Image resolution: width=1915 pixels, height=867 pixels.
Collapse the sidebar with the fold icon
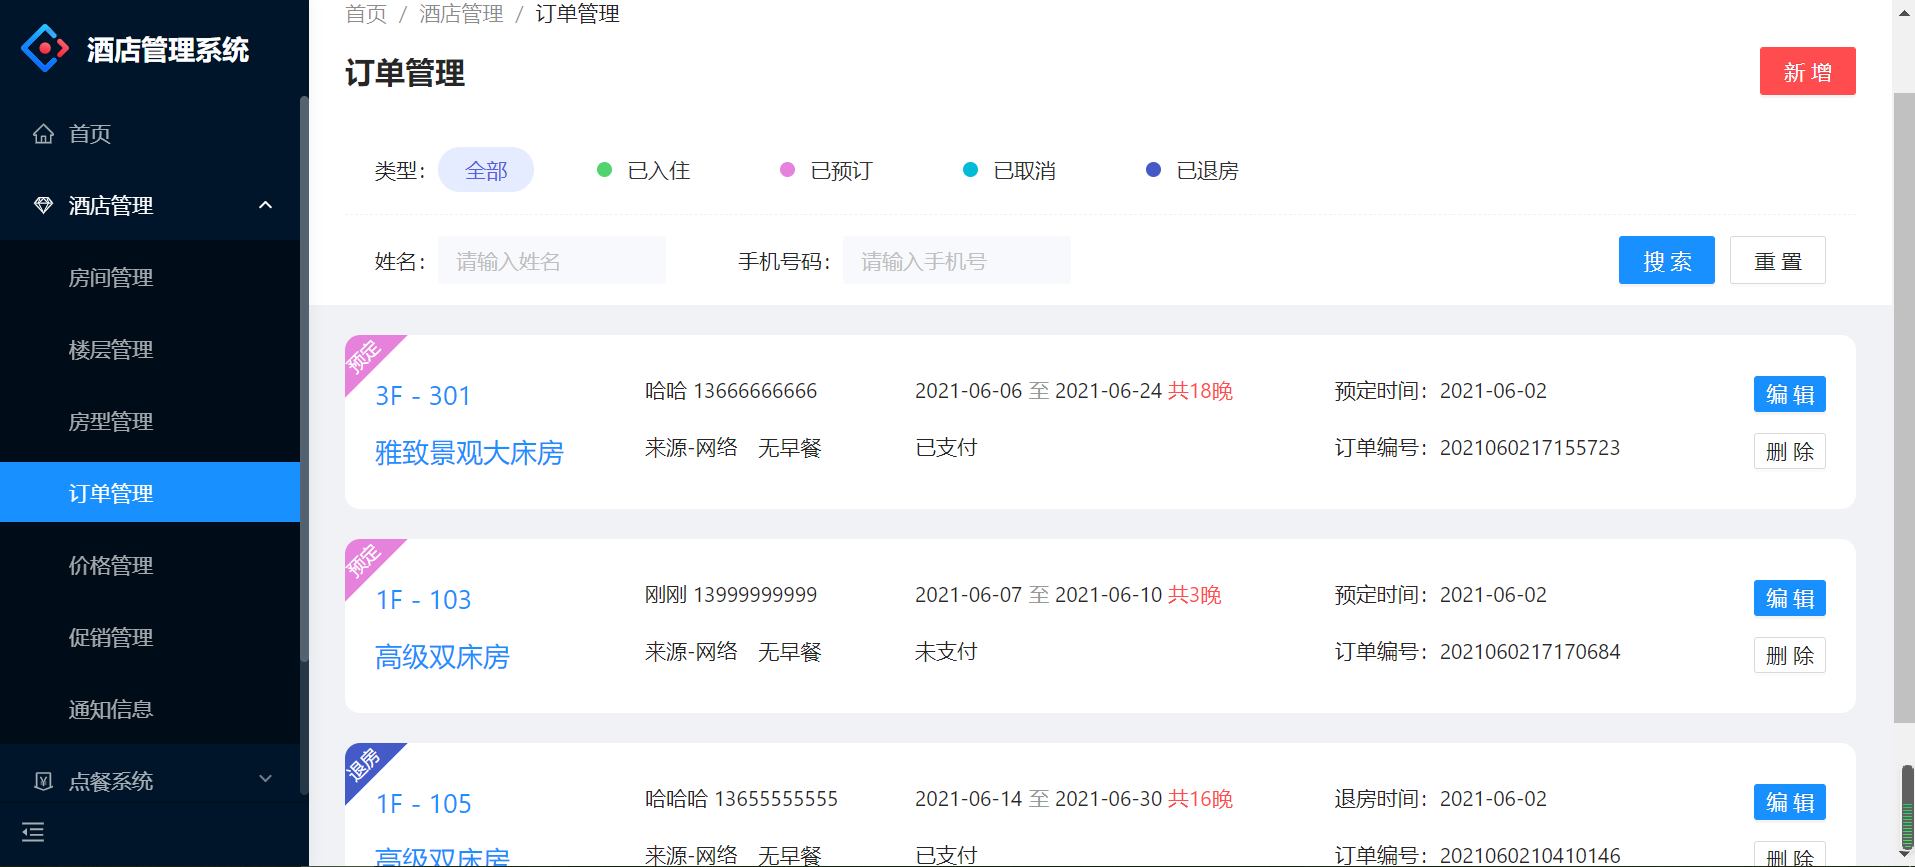tap(33, 832)
